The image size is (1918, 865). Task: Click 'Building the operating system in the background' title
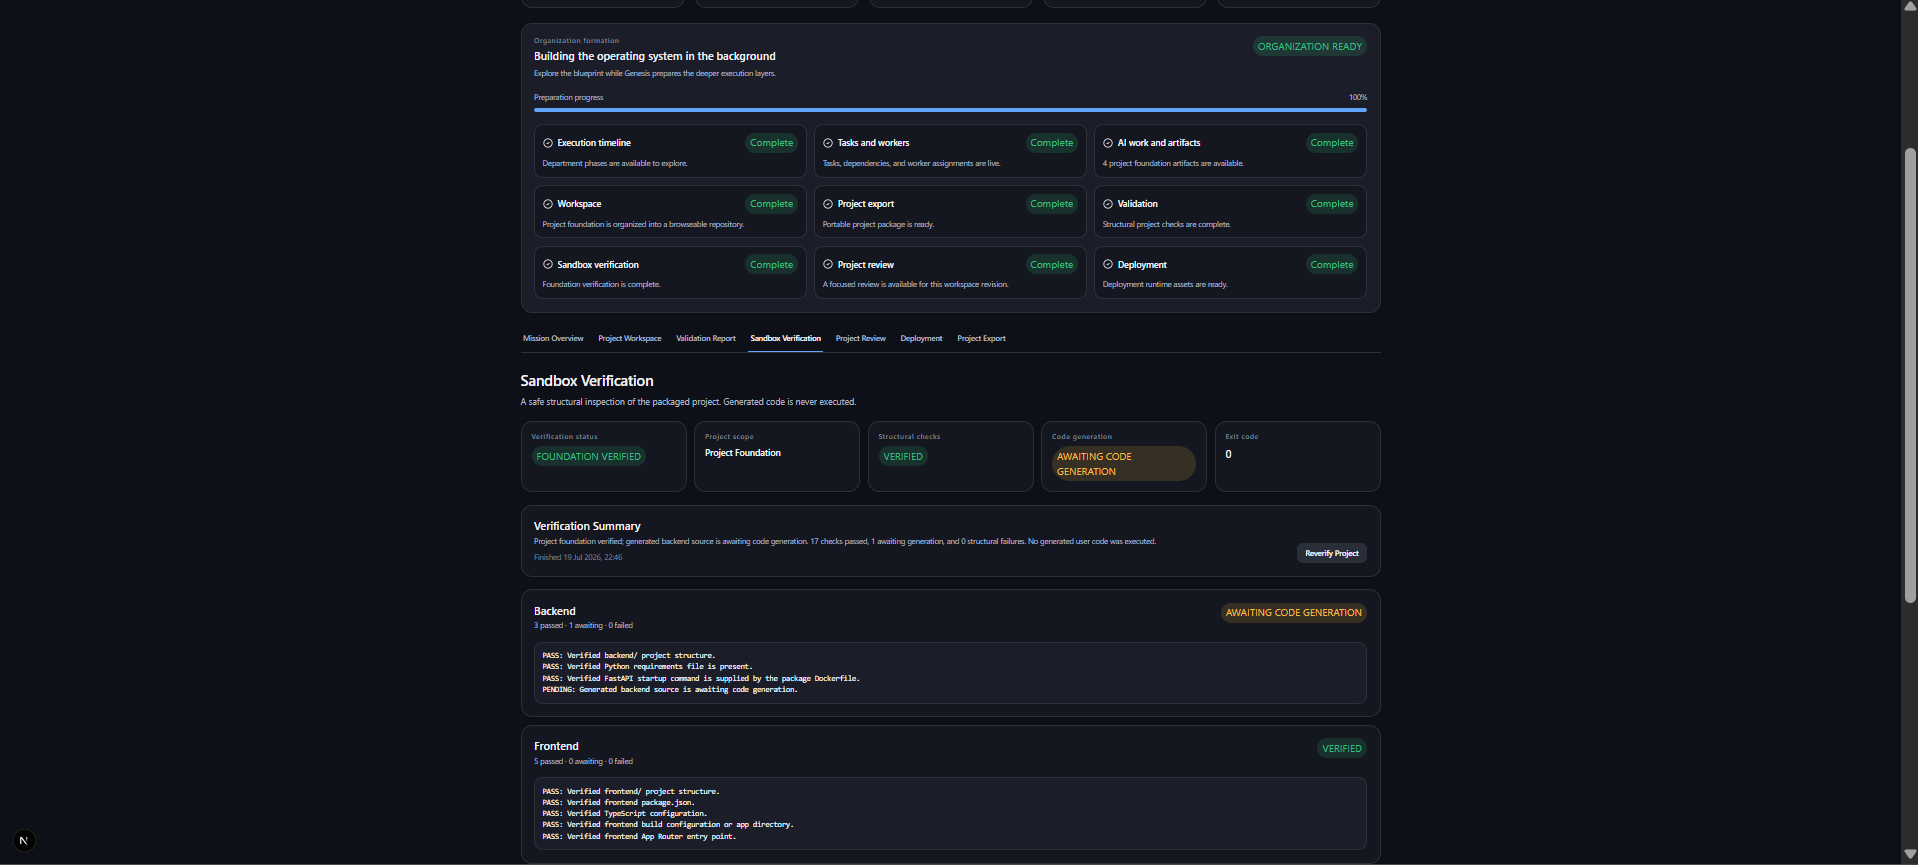tap(655, 57)
